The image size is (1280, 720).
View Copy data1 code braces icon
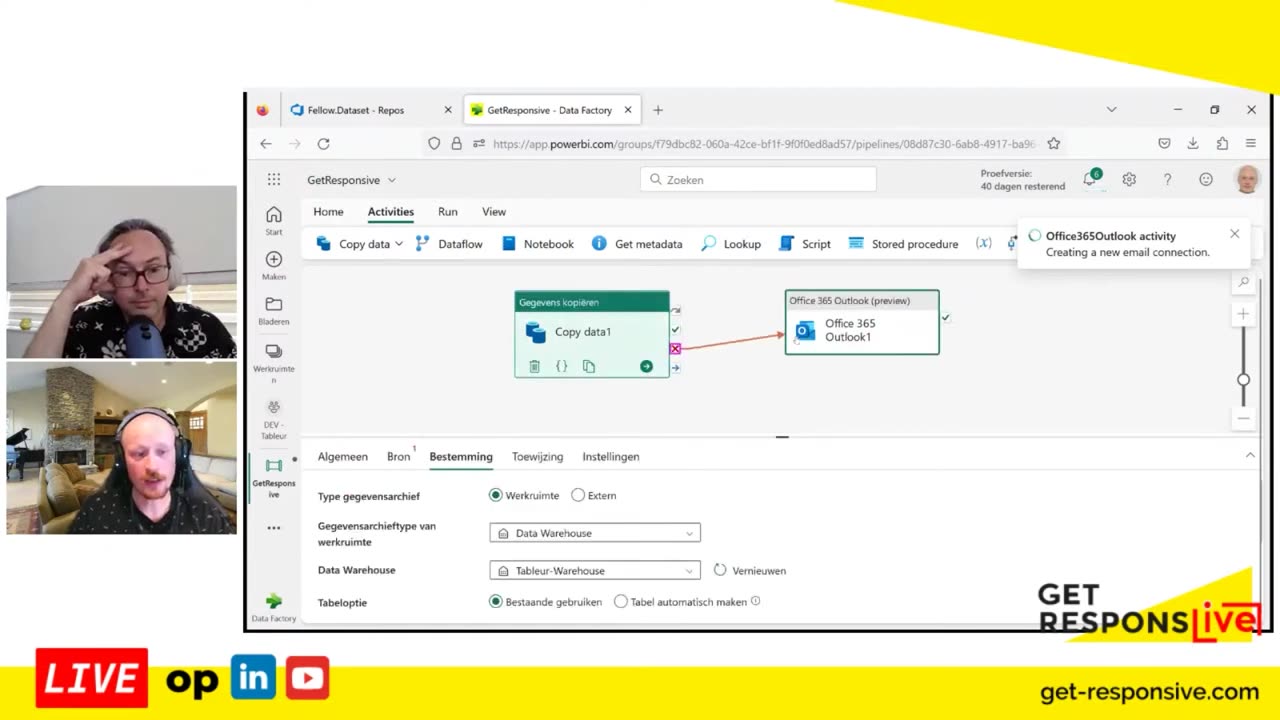561,367
